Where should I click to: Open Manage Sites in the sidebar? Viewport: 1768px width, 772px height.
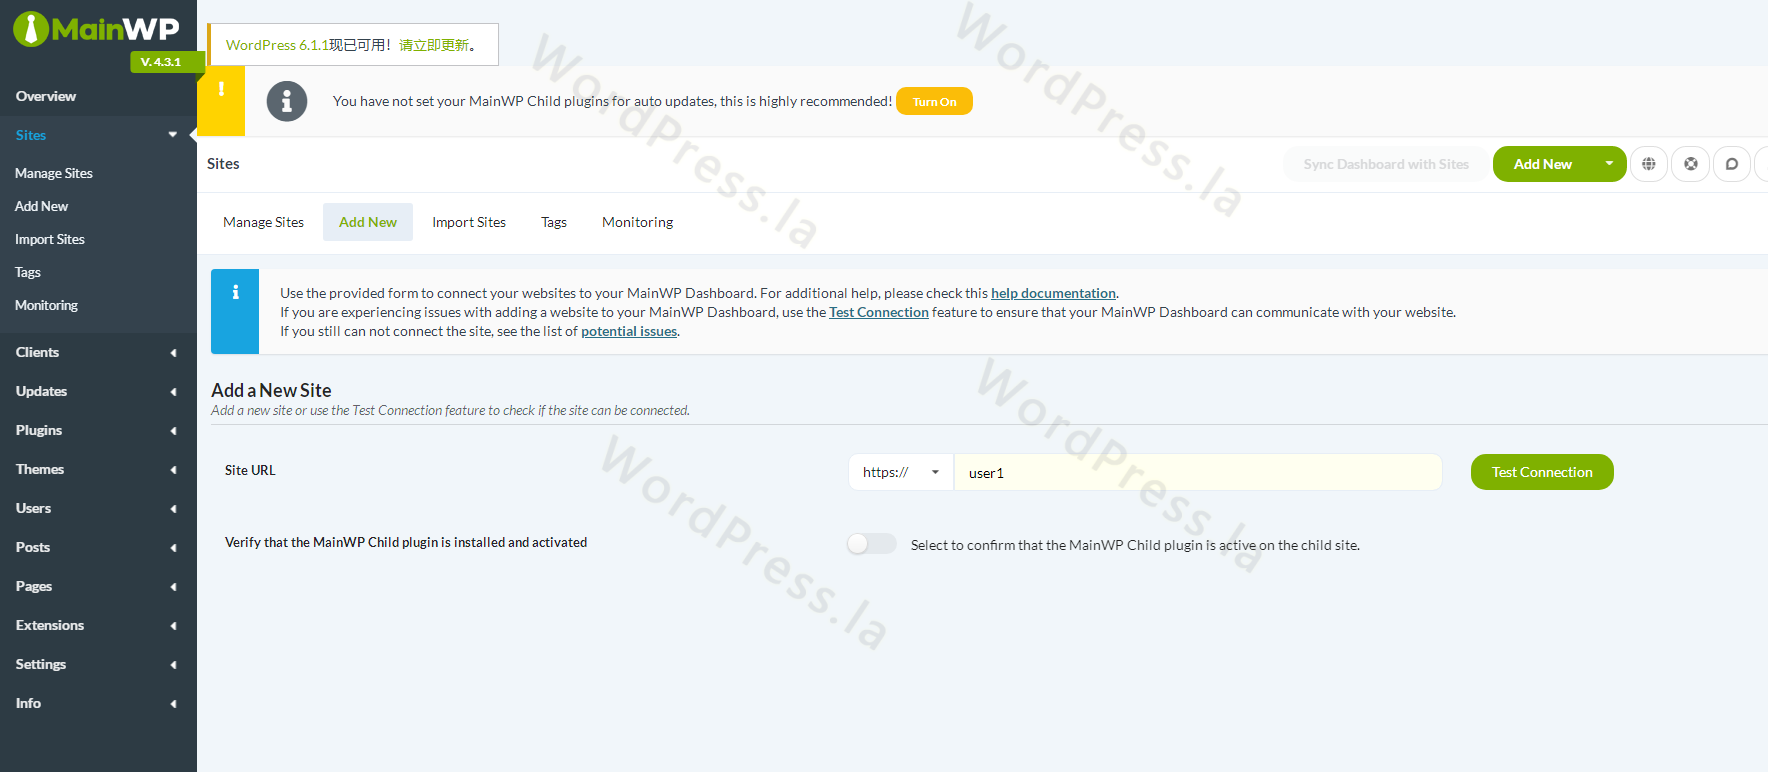pyautogui.click(x=54, y=173)
